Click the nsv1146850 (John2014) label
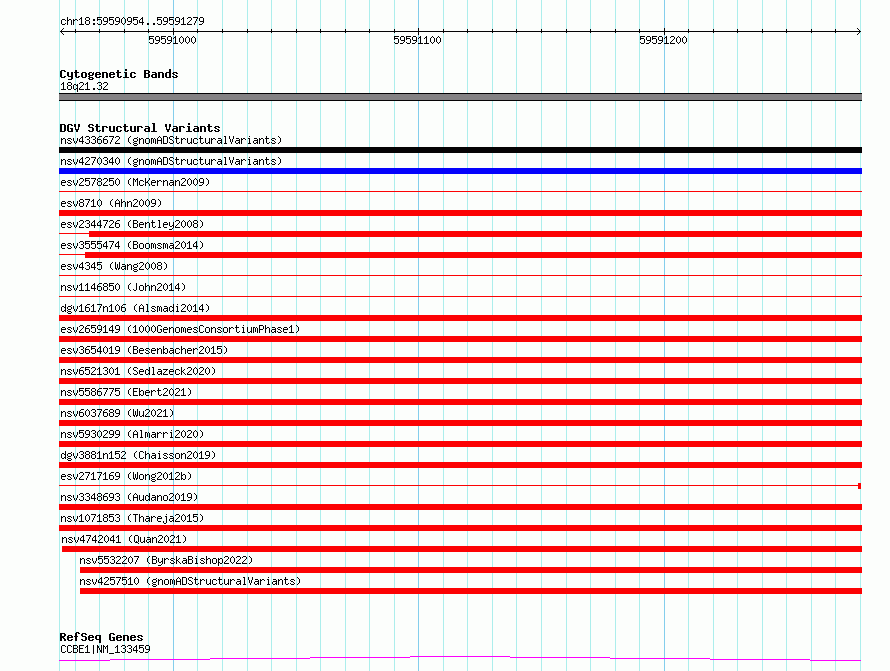The width and height of the screenshot is (890, 671). pos(123,287)
